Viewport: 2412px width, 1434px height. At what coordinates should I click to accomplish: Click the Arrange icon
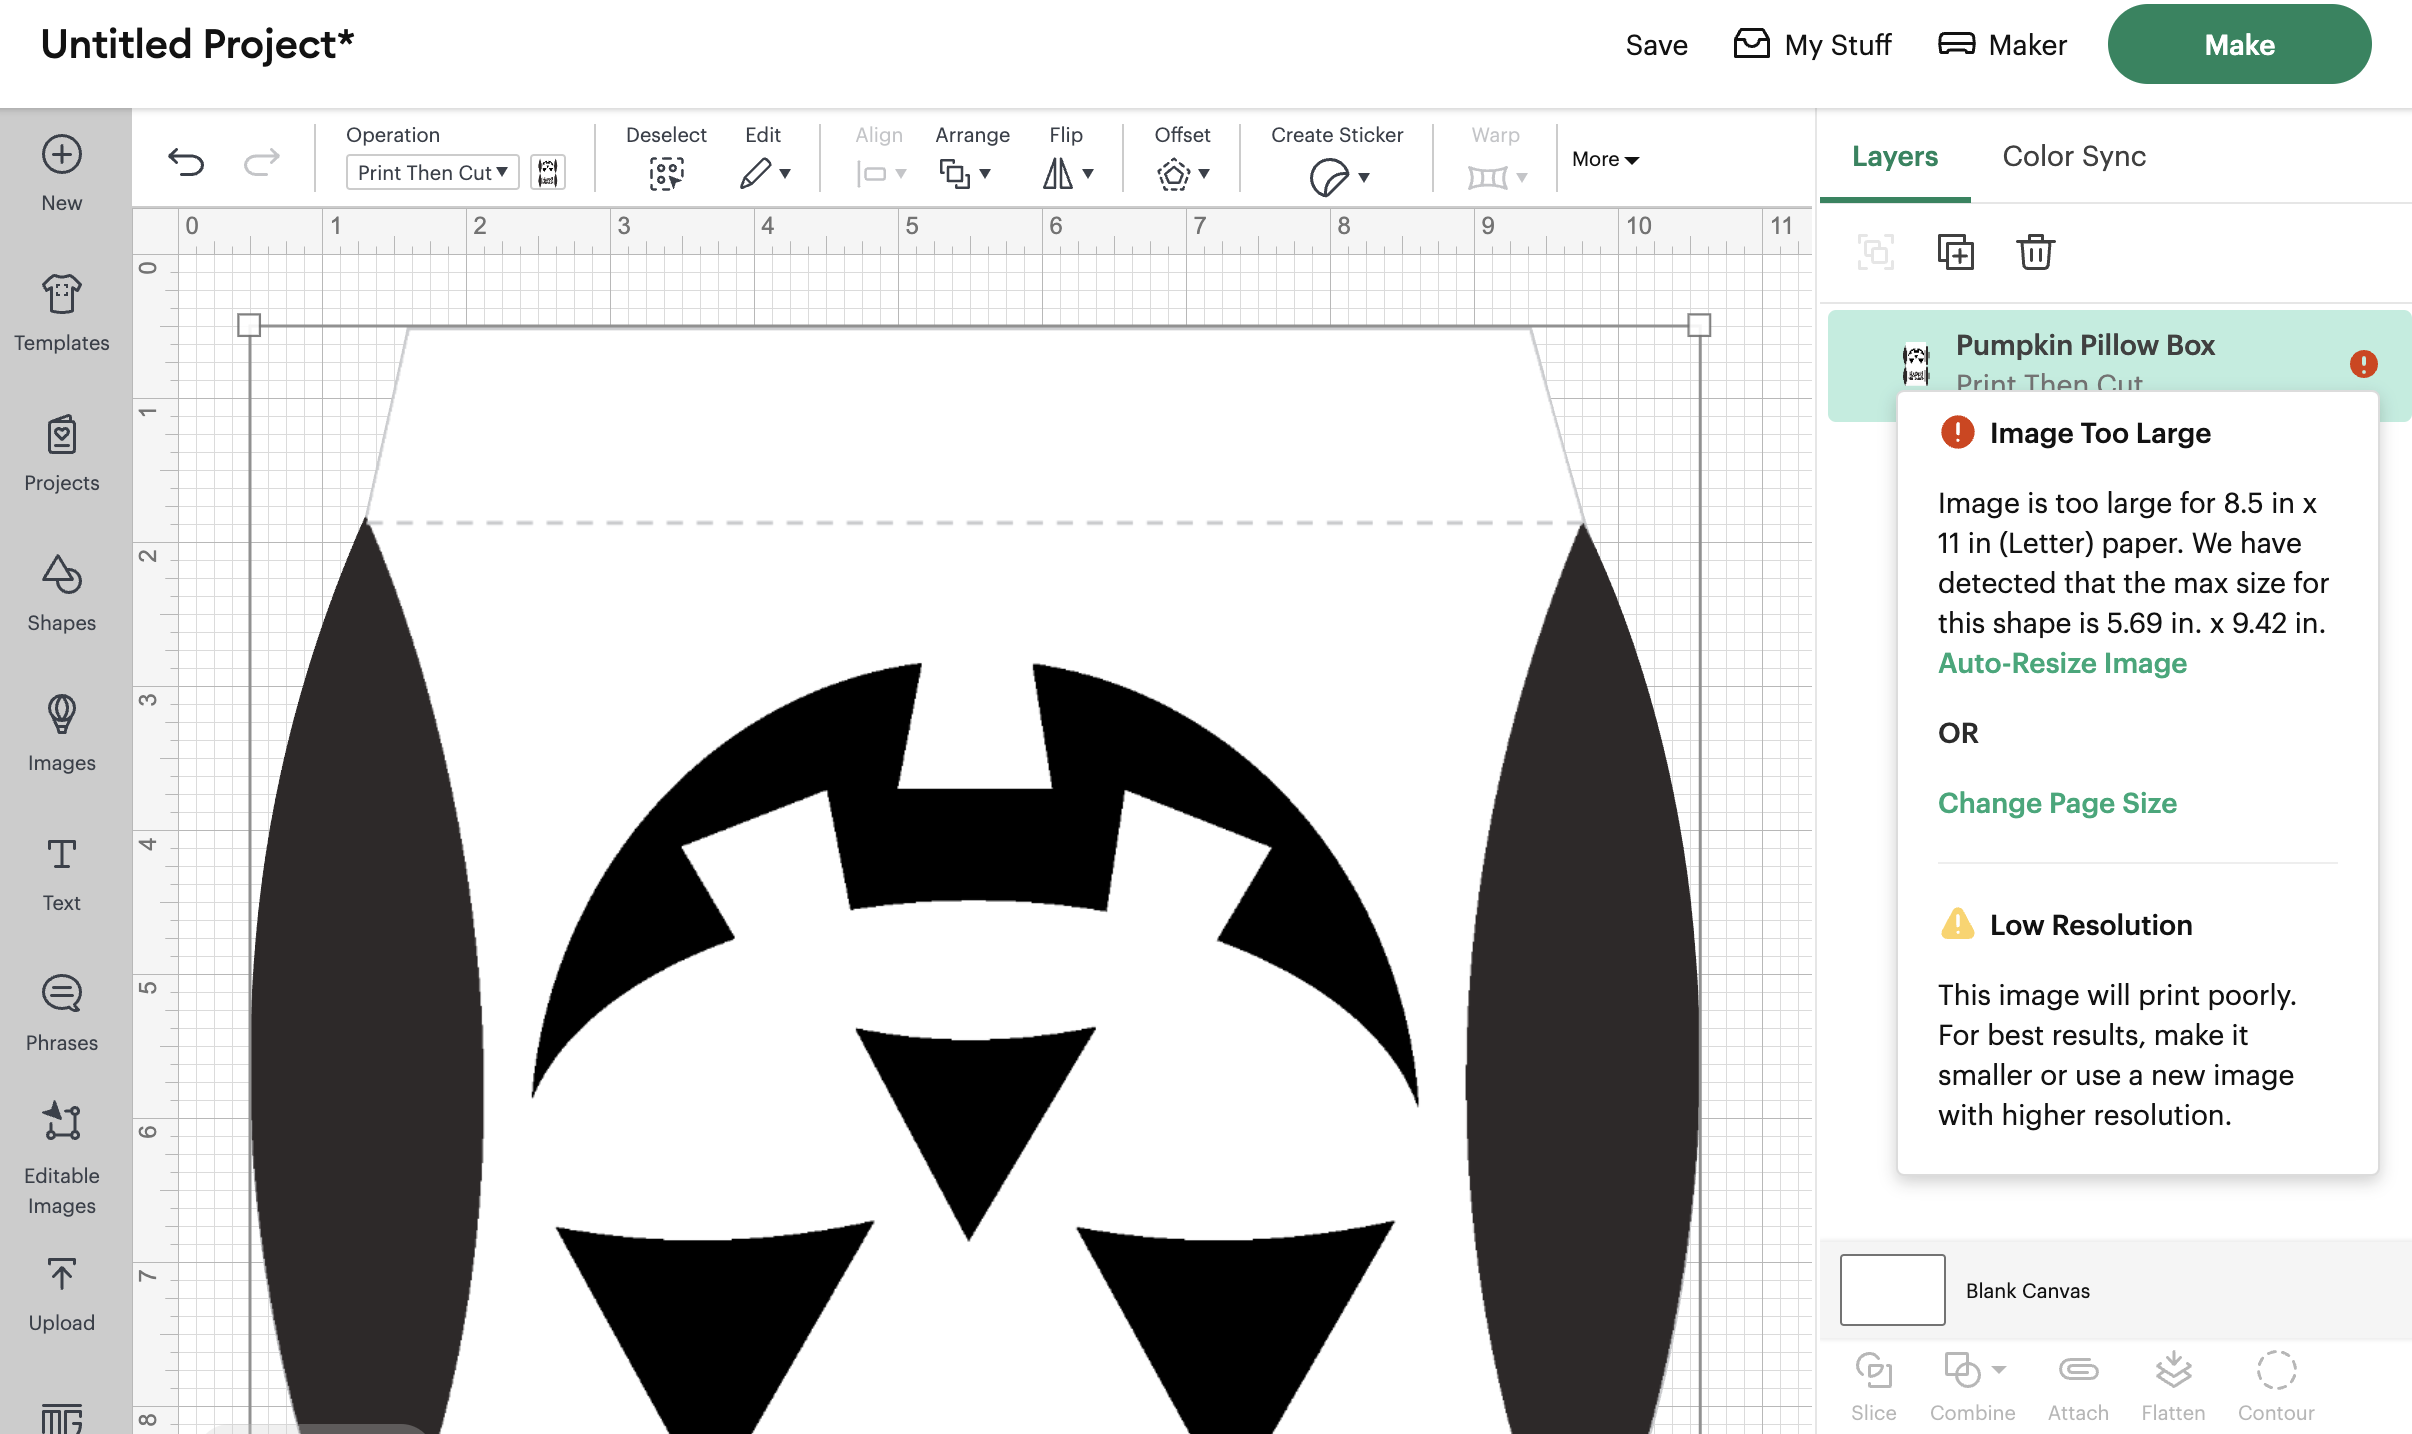pos(954,173)
